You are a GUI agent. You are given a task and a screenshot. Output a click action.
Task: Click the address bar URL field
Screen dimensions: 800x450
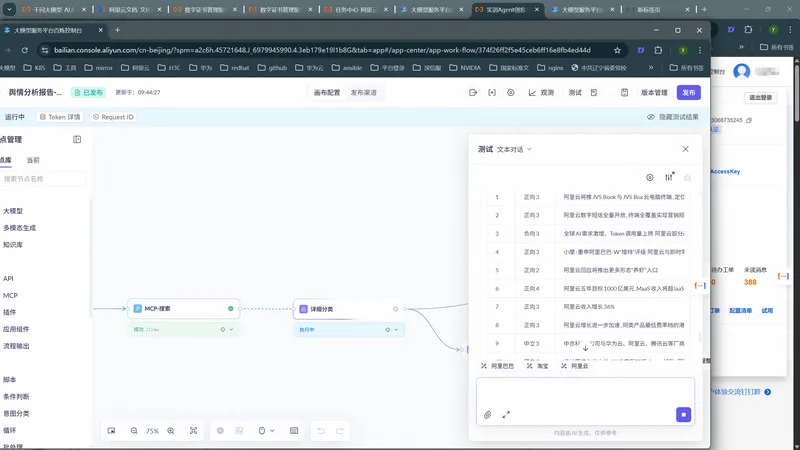322,50
